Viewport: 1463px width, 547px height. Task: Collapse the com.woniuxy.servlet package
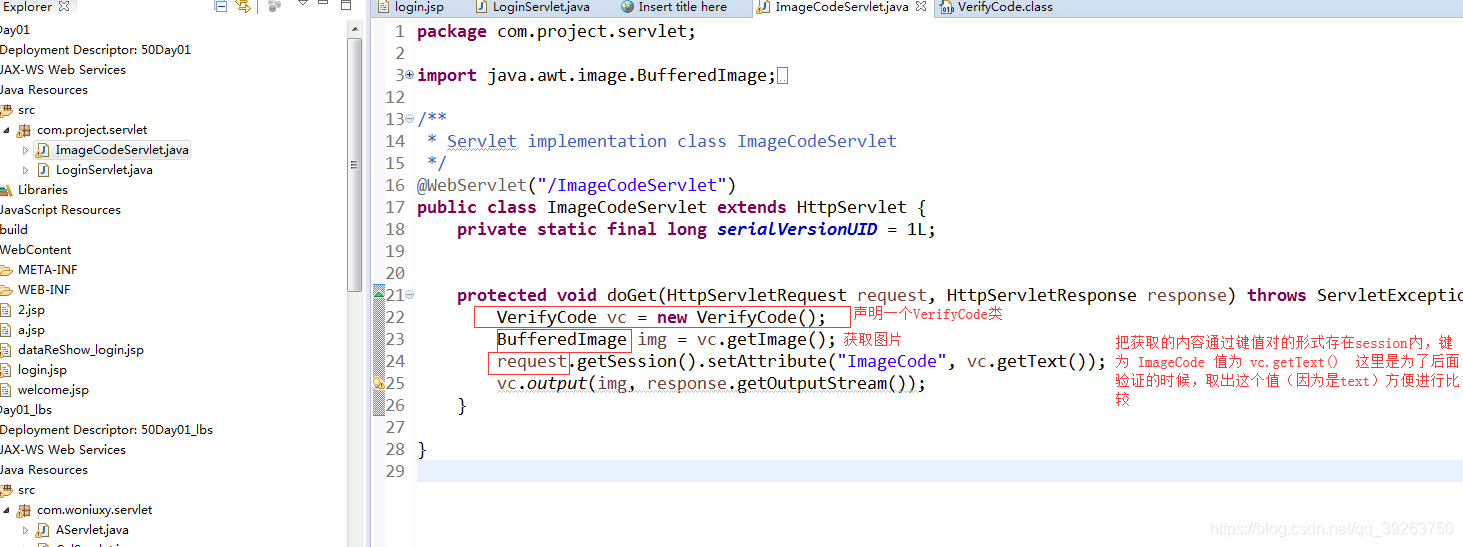tap(6, 510)
